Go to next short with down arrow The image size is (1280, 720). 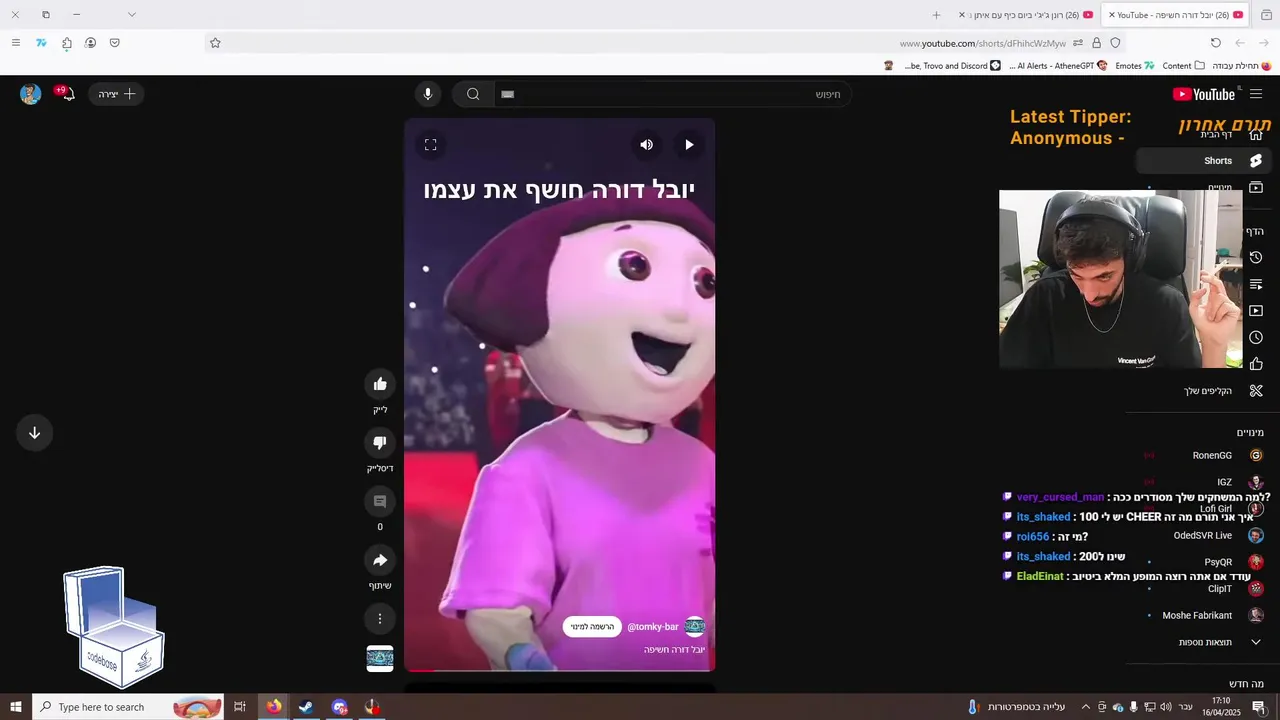(34, 433)
